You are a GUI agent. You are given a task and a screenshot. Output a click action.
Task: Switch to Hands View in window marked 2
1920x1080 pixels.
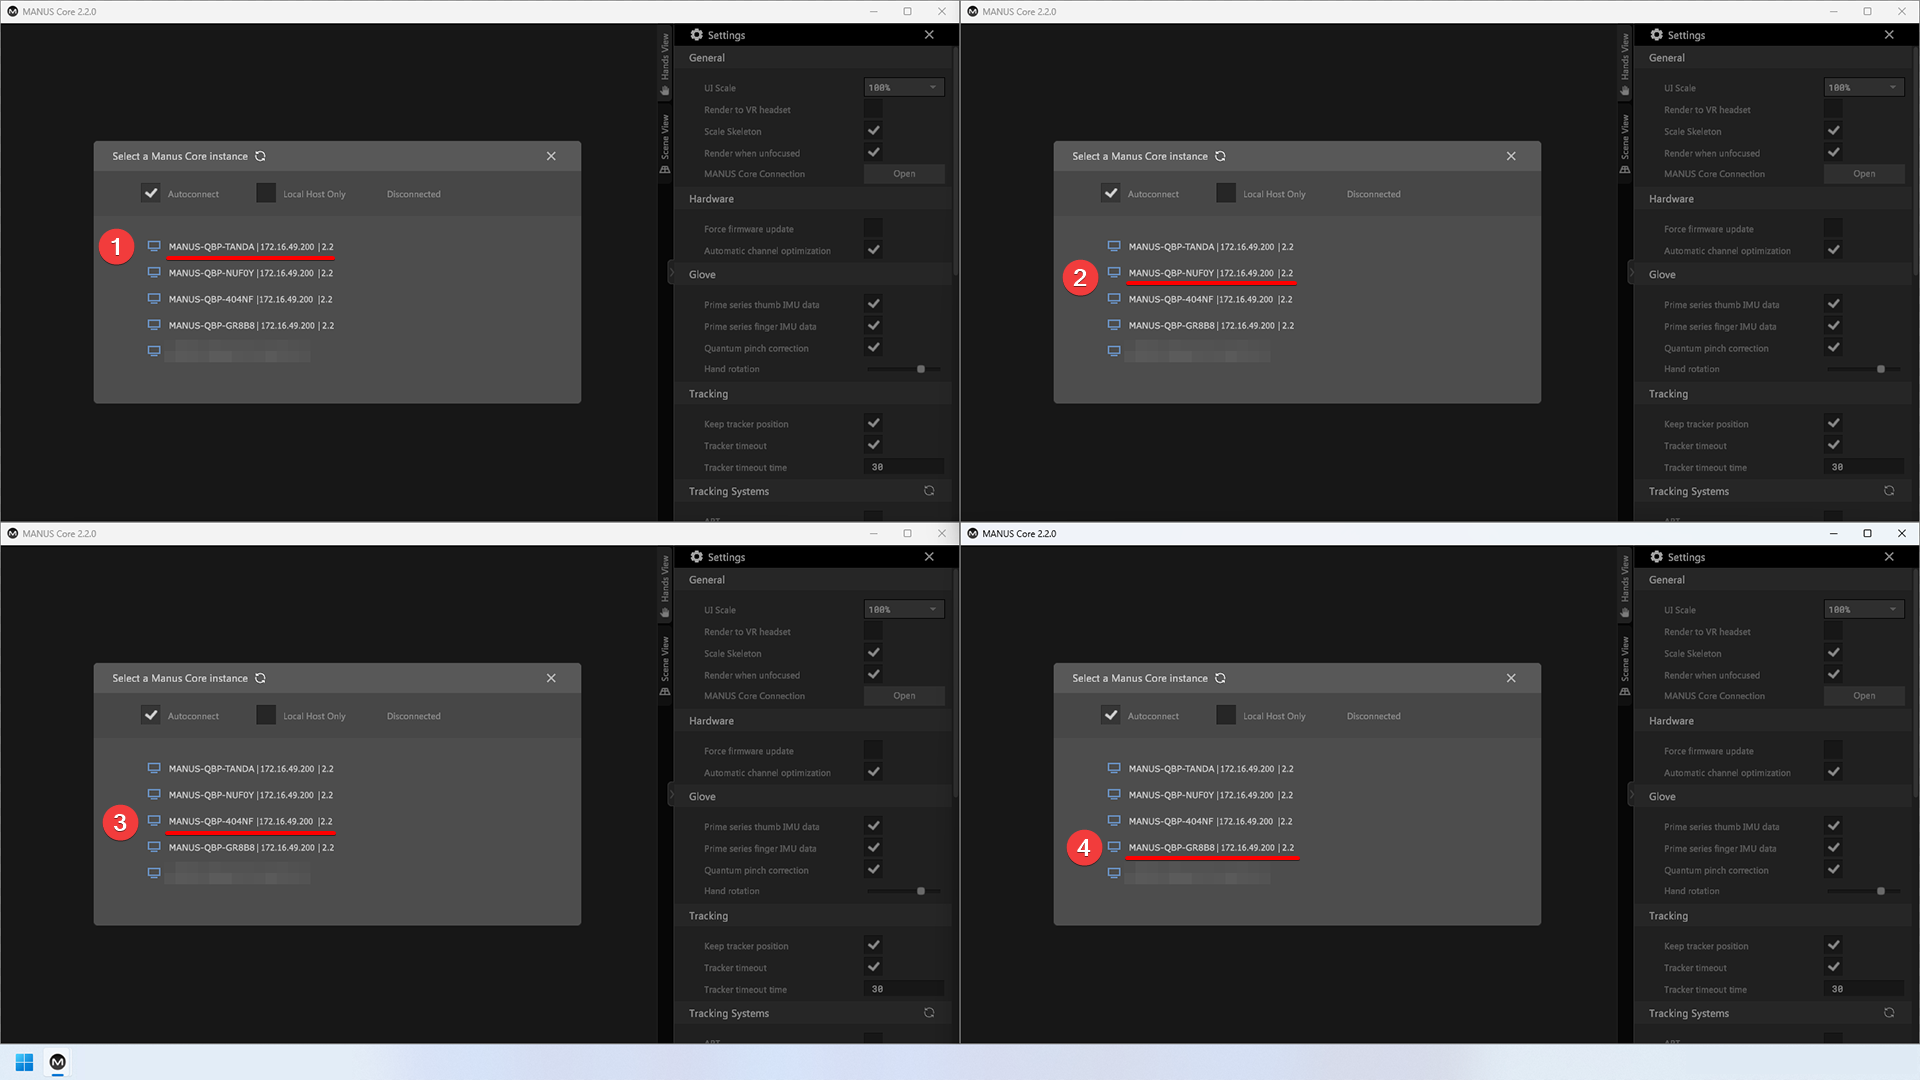click(x=1625, y=63)
